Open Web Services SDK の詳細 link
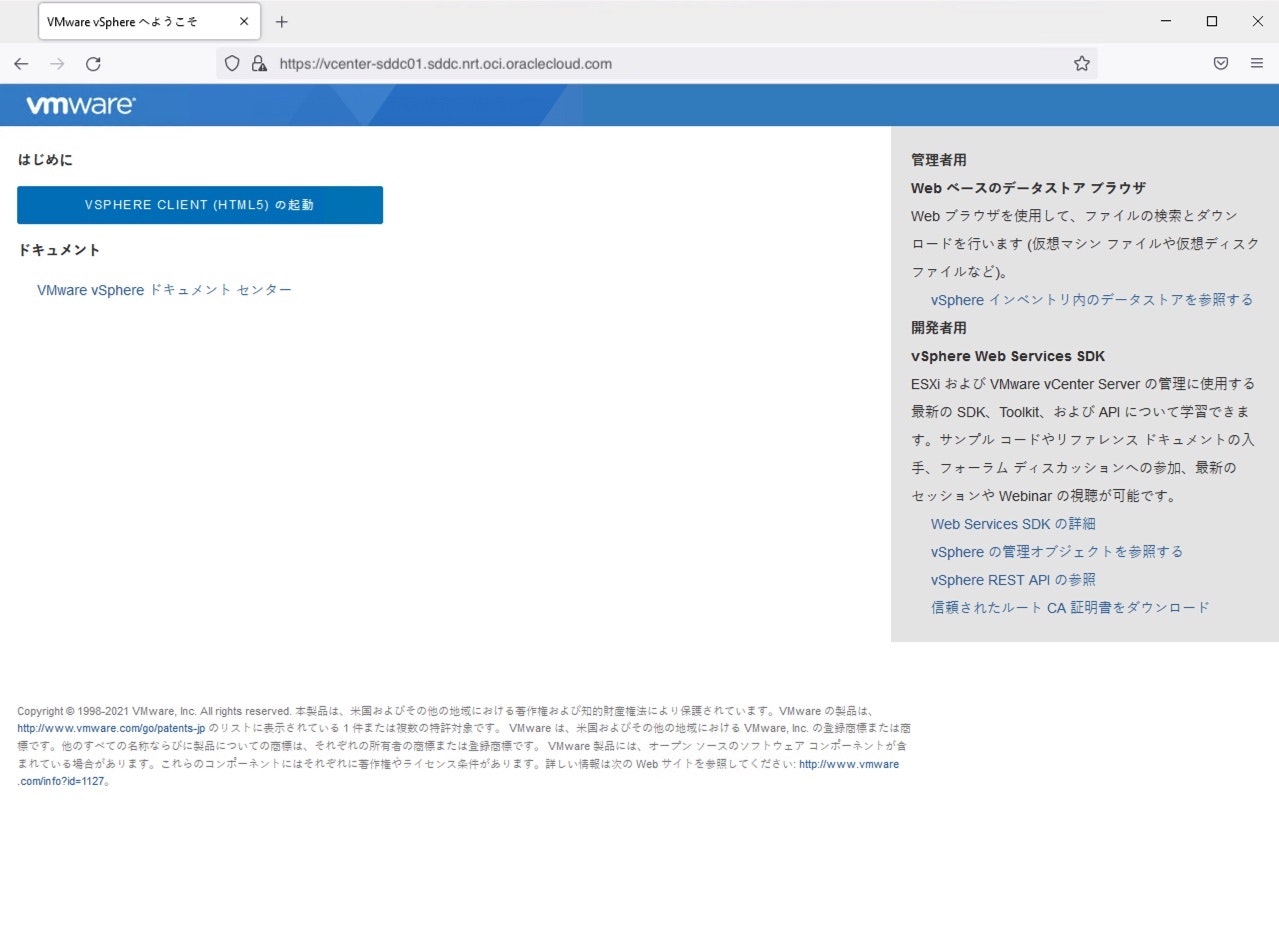Viewport: 1279px width, 932px height. pyautogui.click(x=1012, y=523)
